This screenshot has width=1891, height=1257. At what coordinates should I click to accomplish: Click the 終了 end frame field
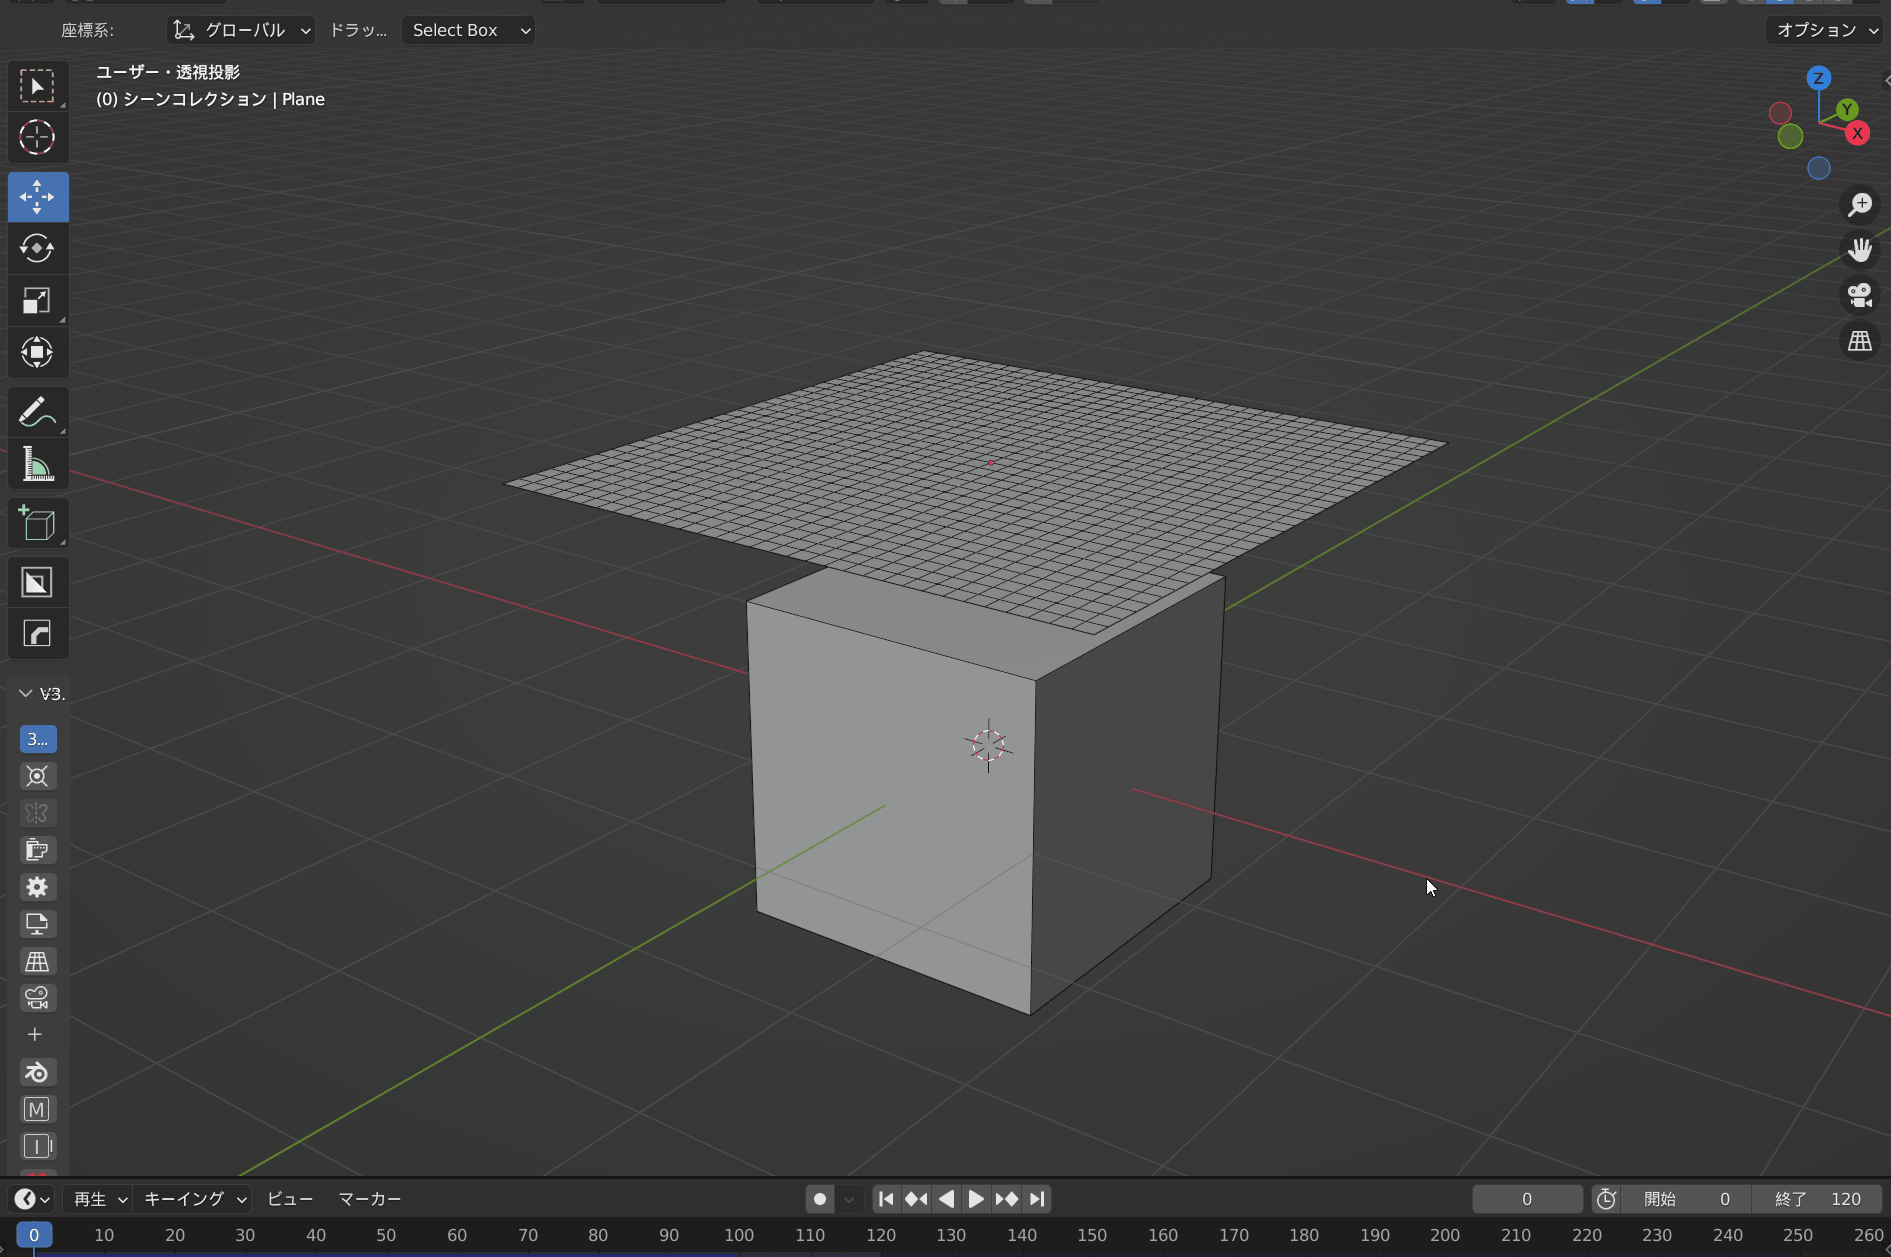coord(1818,1199)
